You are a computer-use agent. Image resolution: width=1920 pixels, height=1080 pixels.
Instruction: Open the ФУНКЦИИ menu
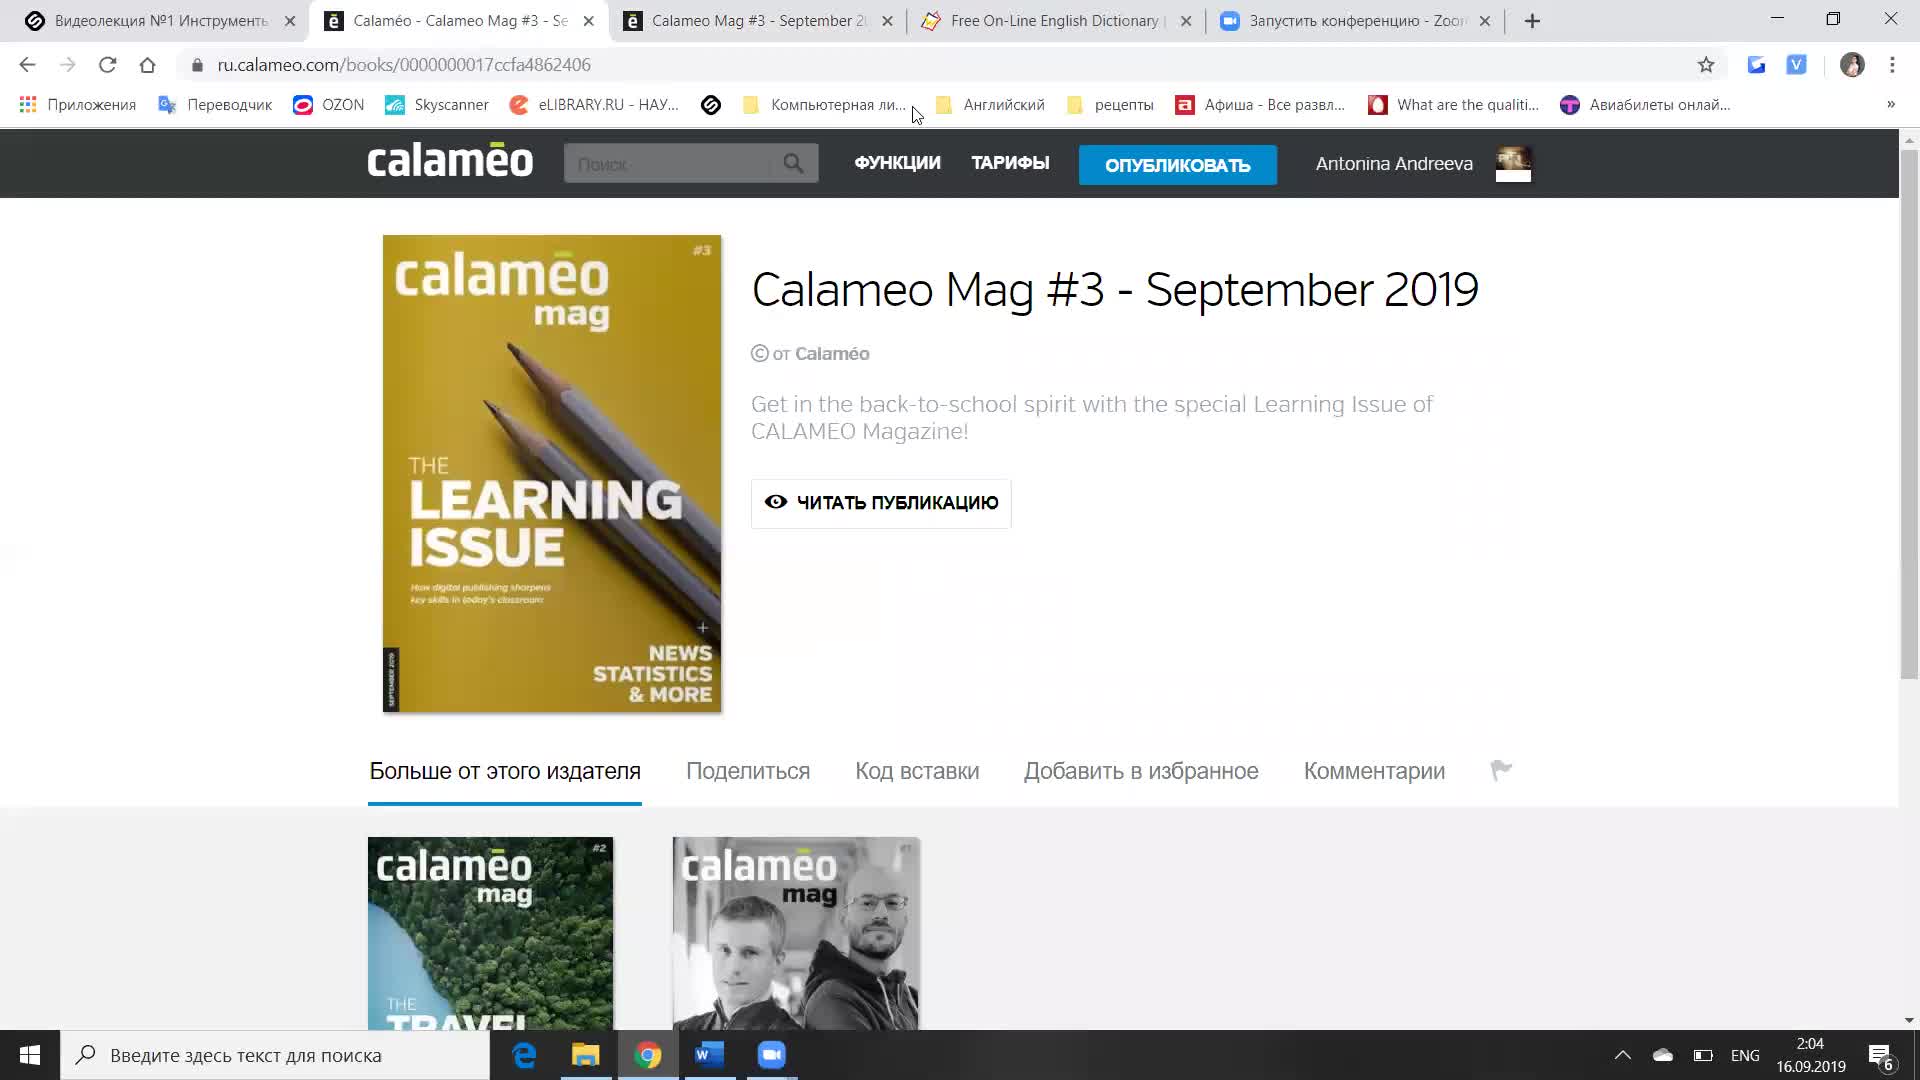click(x=897, y=163)
